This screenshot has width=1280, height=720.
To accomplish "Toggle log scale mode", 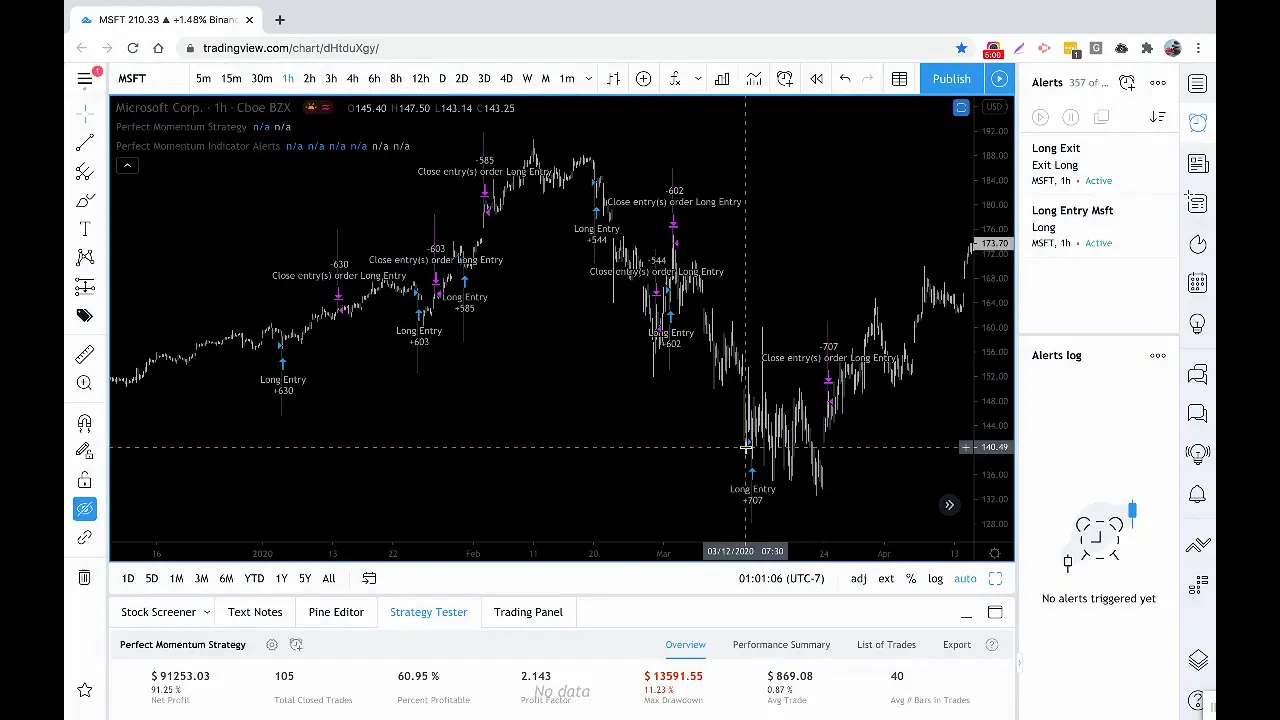I will tap(935, 578).
